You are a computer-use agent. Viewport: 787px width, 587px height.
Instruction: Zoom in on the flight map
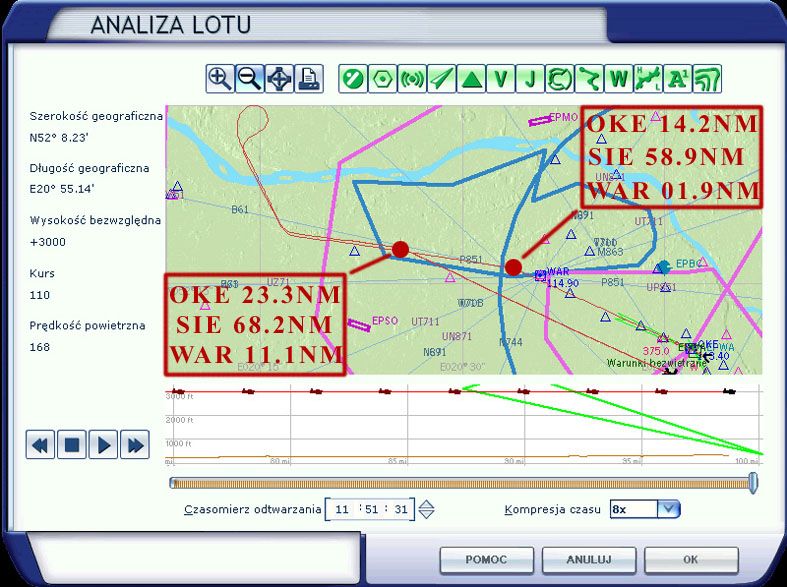pos(219,79)
